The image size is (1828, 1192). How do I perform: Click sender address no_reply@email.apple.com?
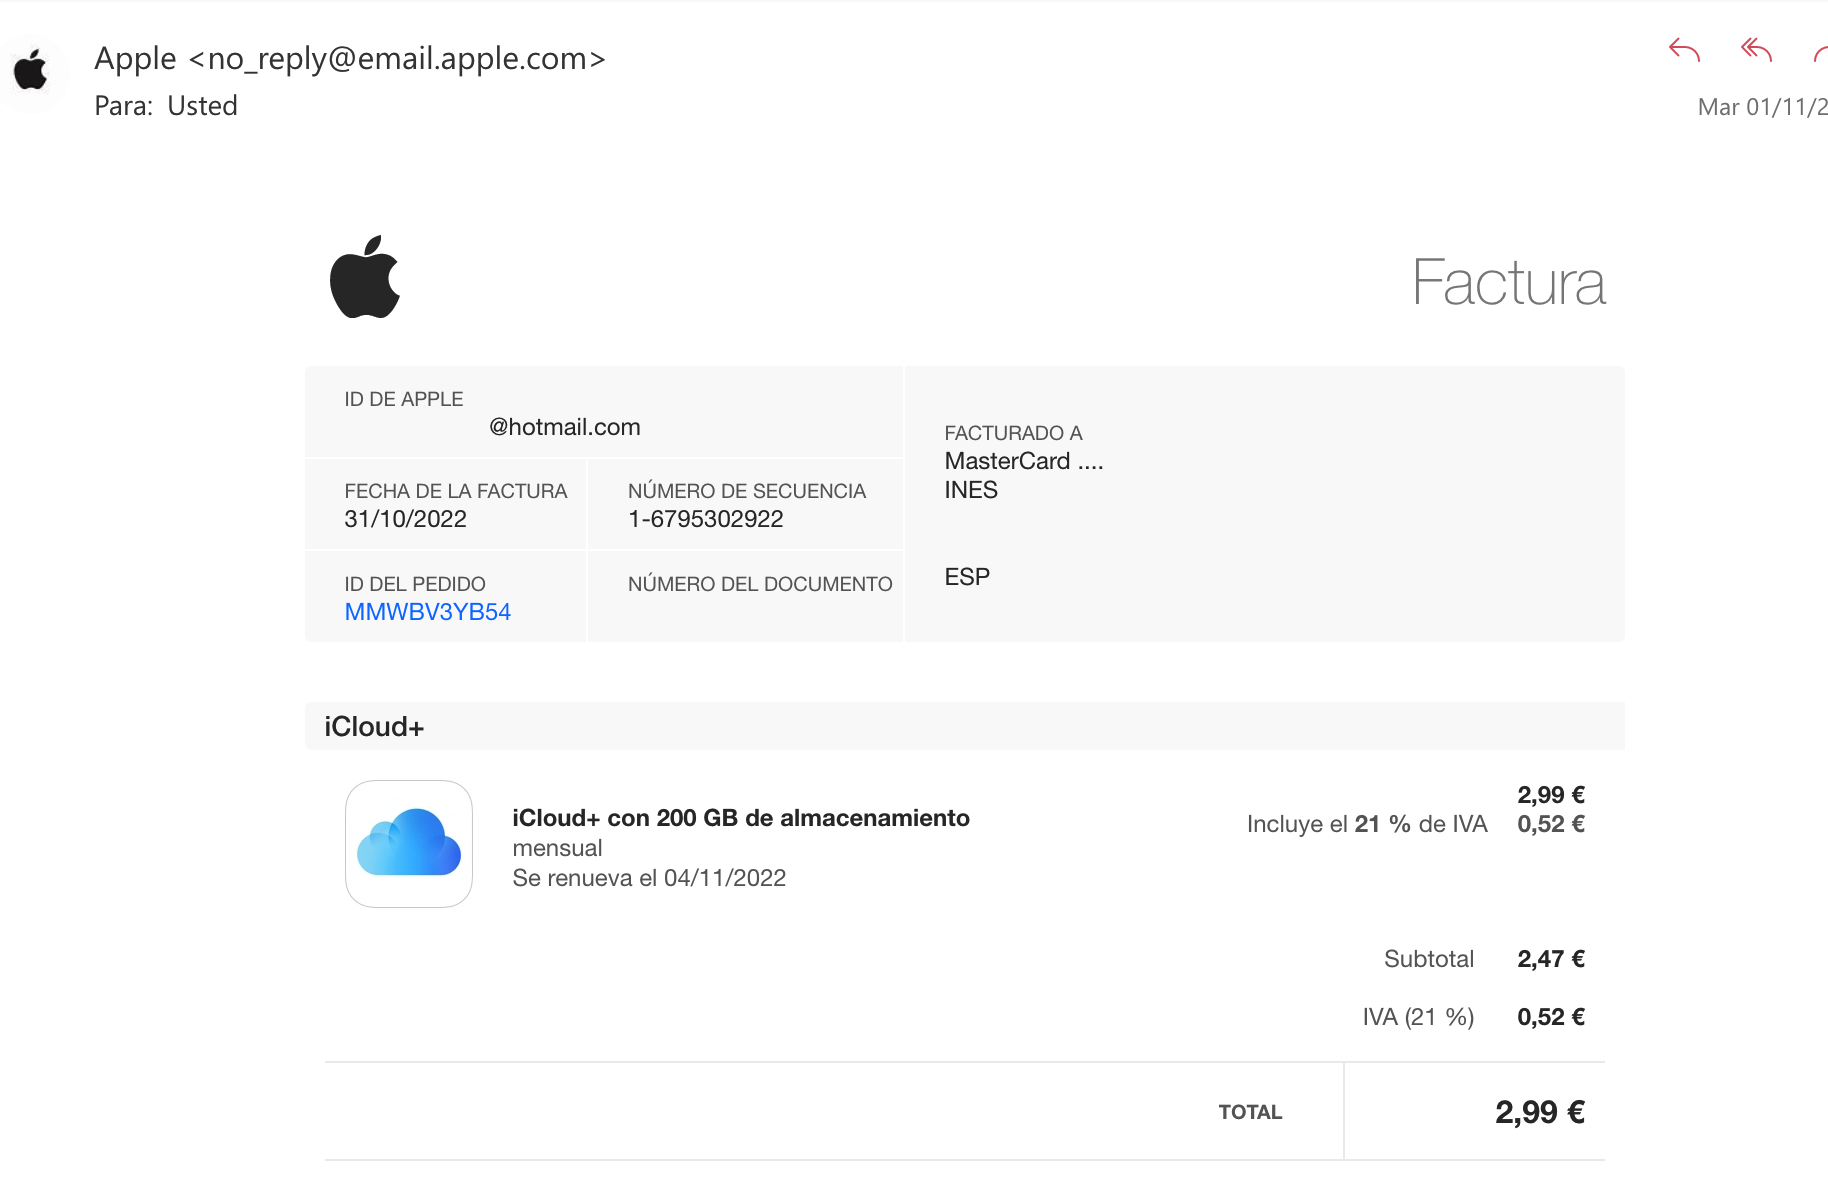pos(397,59)
